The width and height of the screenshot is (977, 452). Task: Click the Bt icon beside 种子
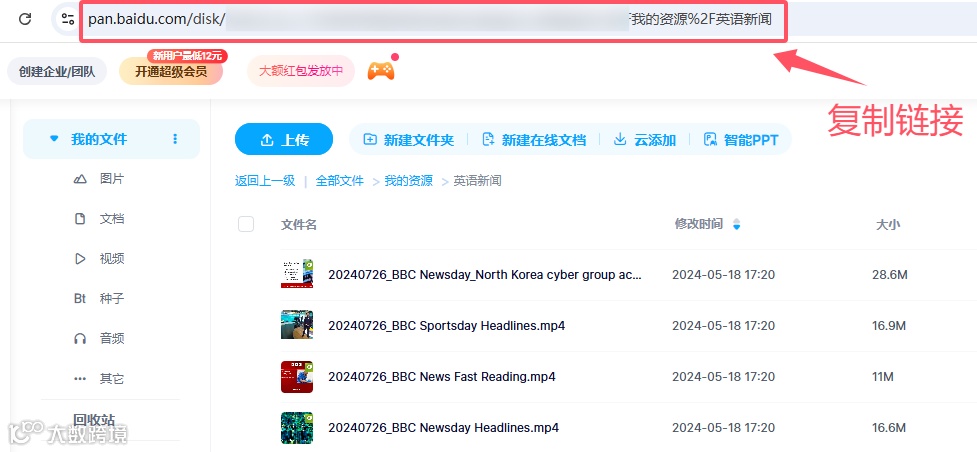click(x=80, y=299)
